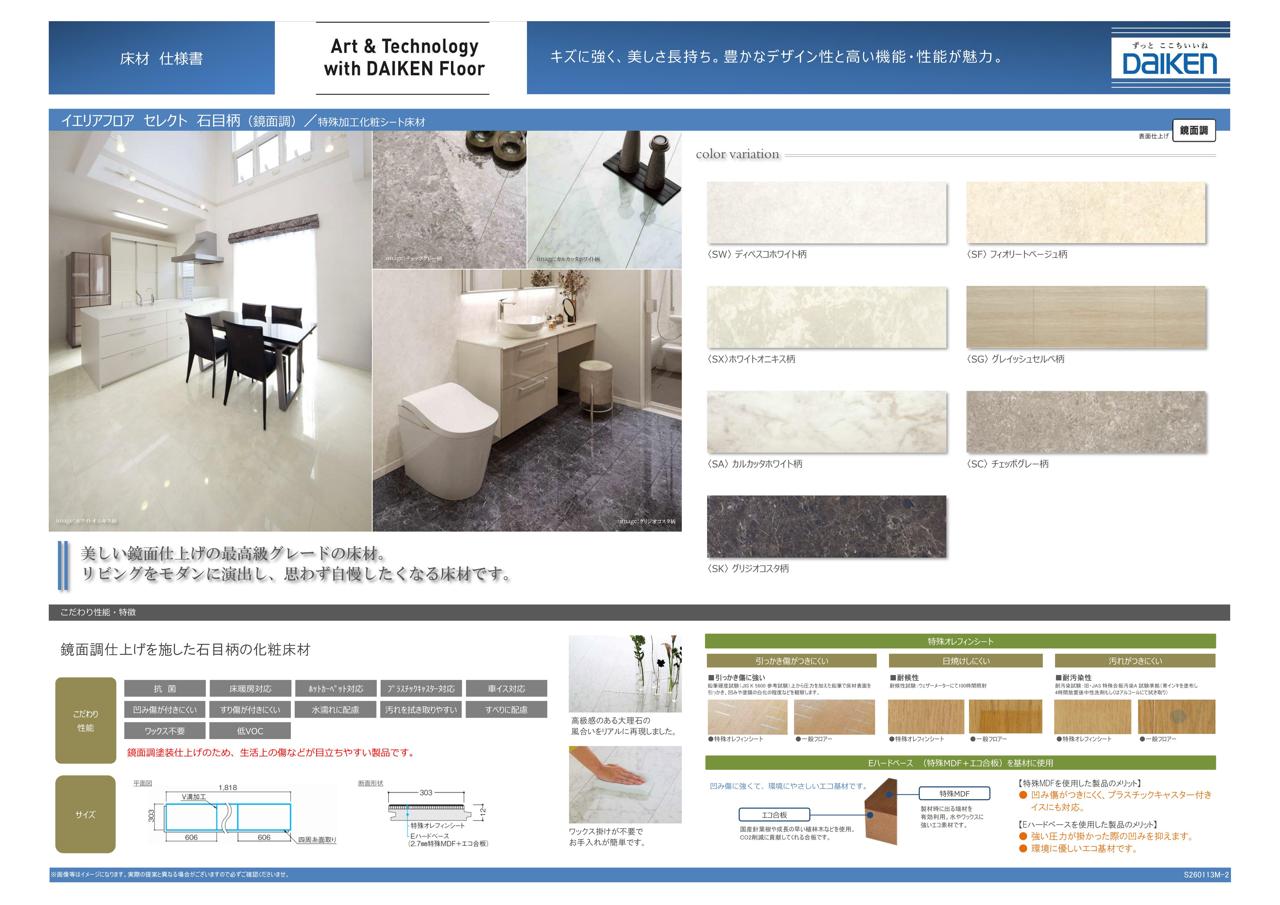
Task: Click the サイズ olive label block
Action: [85, 814]
